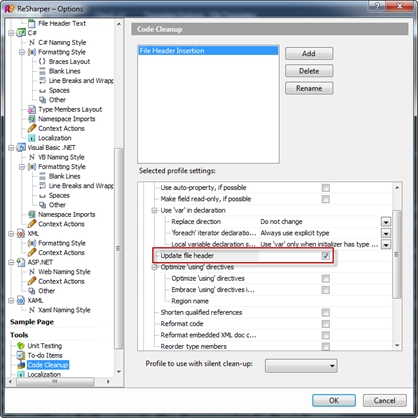
Task: Select Code Cleanup in the Tools tree
Action: tap(48, 365)
